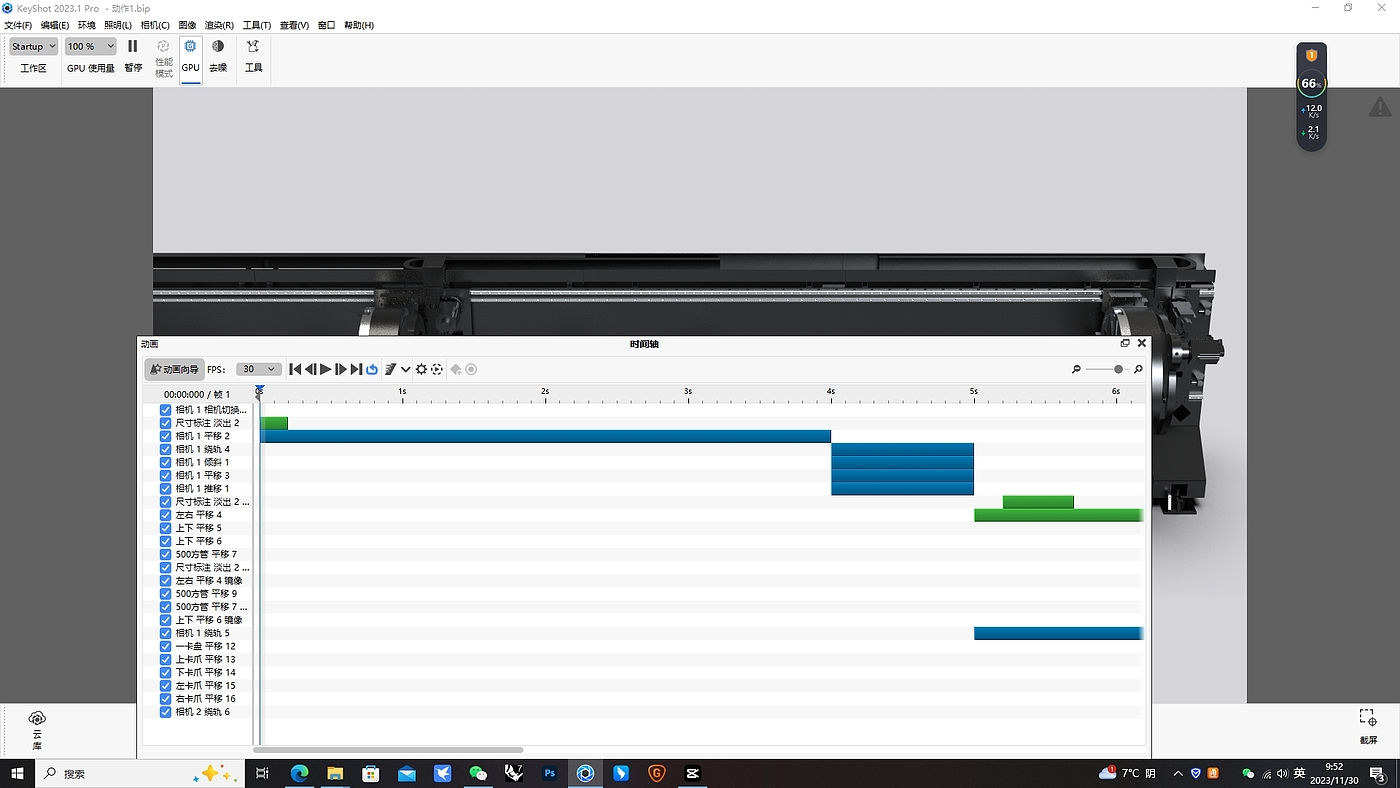Open the weather widget showing 7°C
The height and width of the screenshot is (788, 1400).
coord(1127,773)
